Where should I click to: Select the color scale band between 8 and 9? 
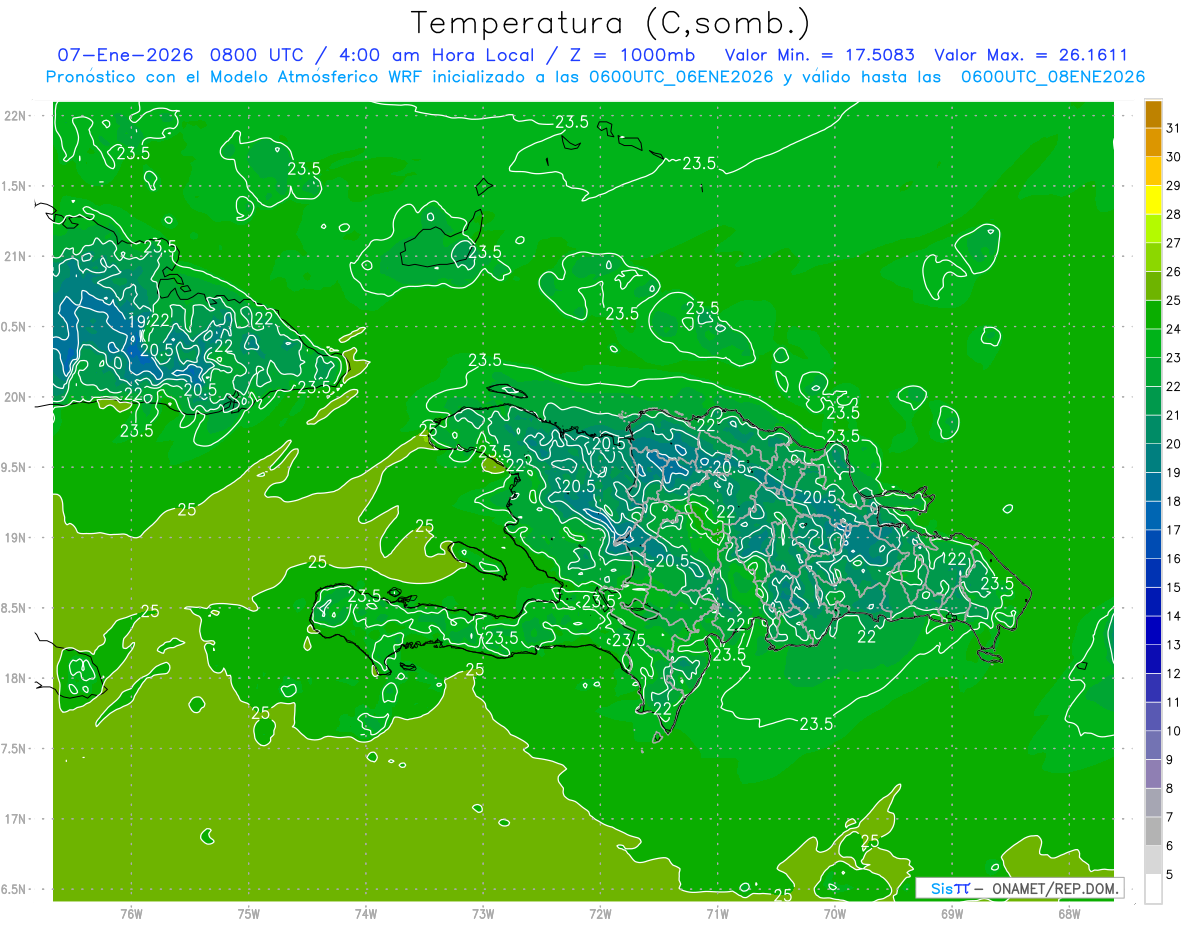1153,775
